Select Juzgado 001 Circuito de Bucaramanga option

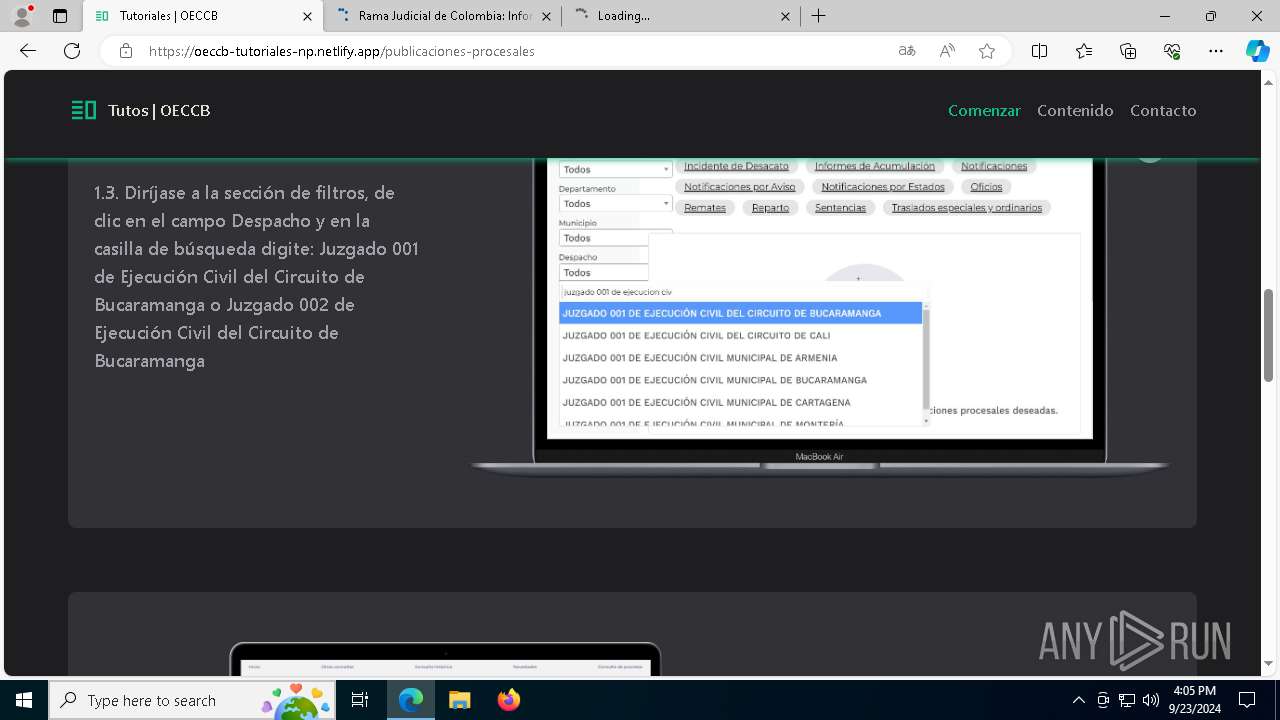[740, 313]
